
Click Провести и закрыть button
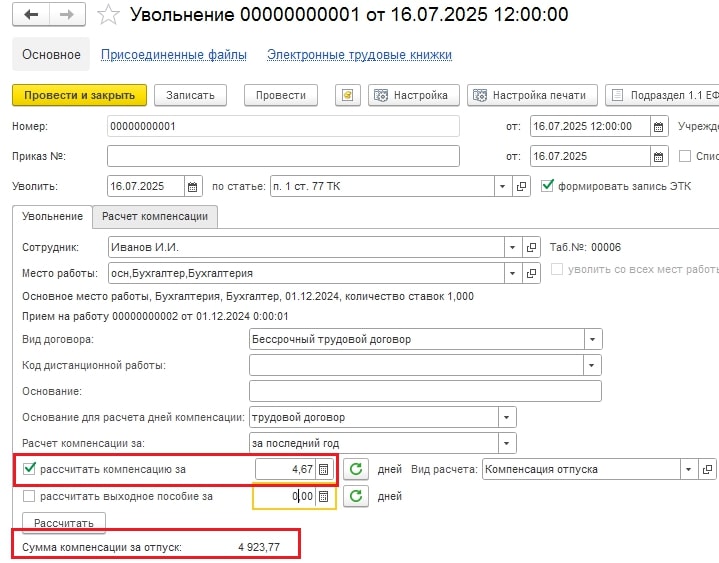coord(79,95)
